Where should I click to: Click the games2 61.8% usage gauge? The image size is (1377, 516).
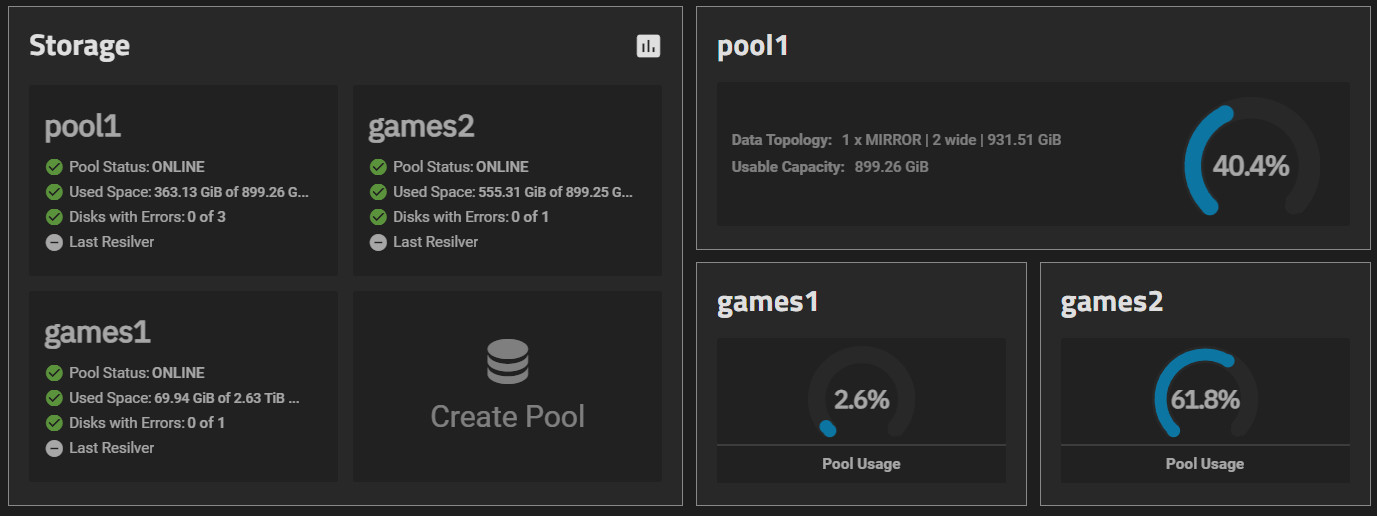(x=1205, y=393)
